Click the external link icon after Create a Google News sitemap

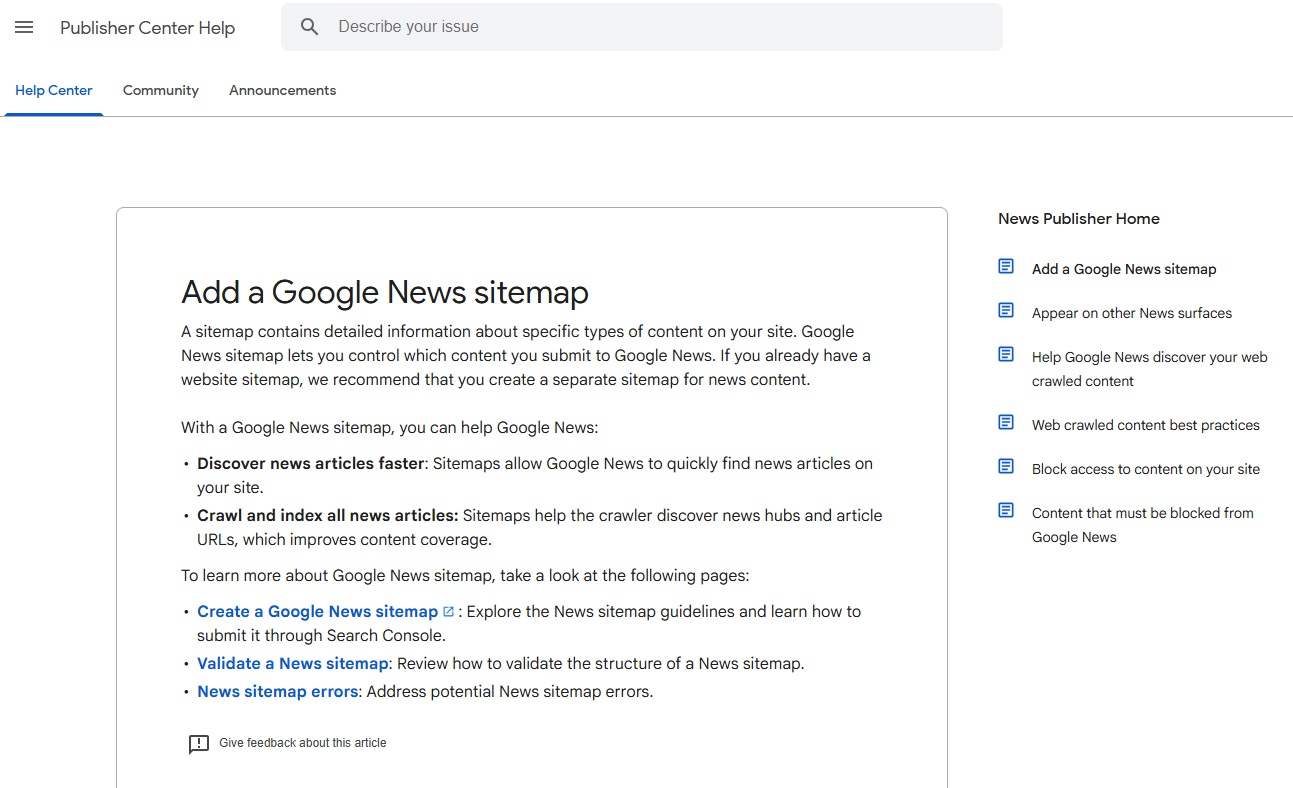point(448,612)
